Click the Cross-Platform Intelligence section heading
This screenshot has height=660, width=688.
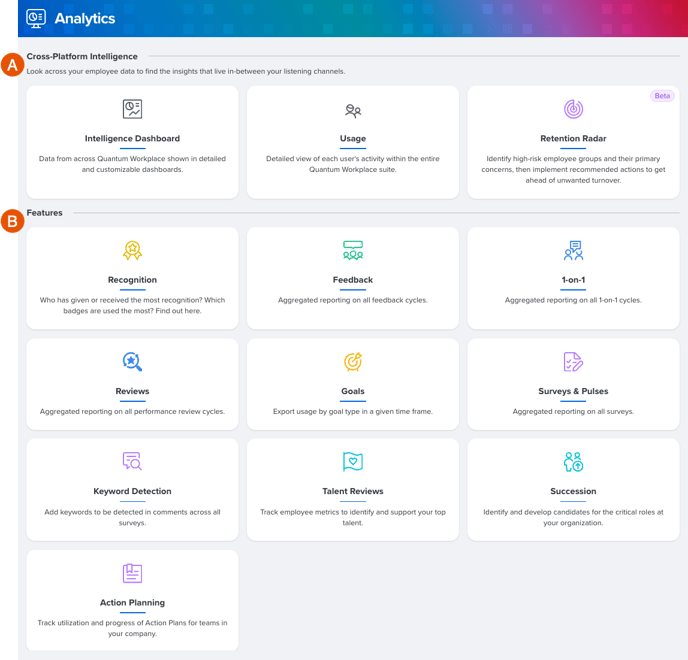(x=82, y=56)
